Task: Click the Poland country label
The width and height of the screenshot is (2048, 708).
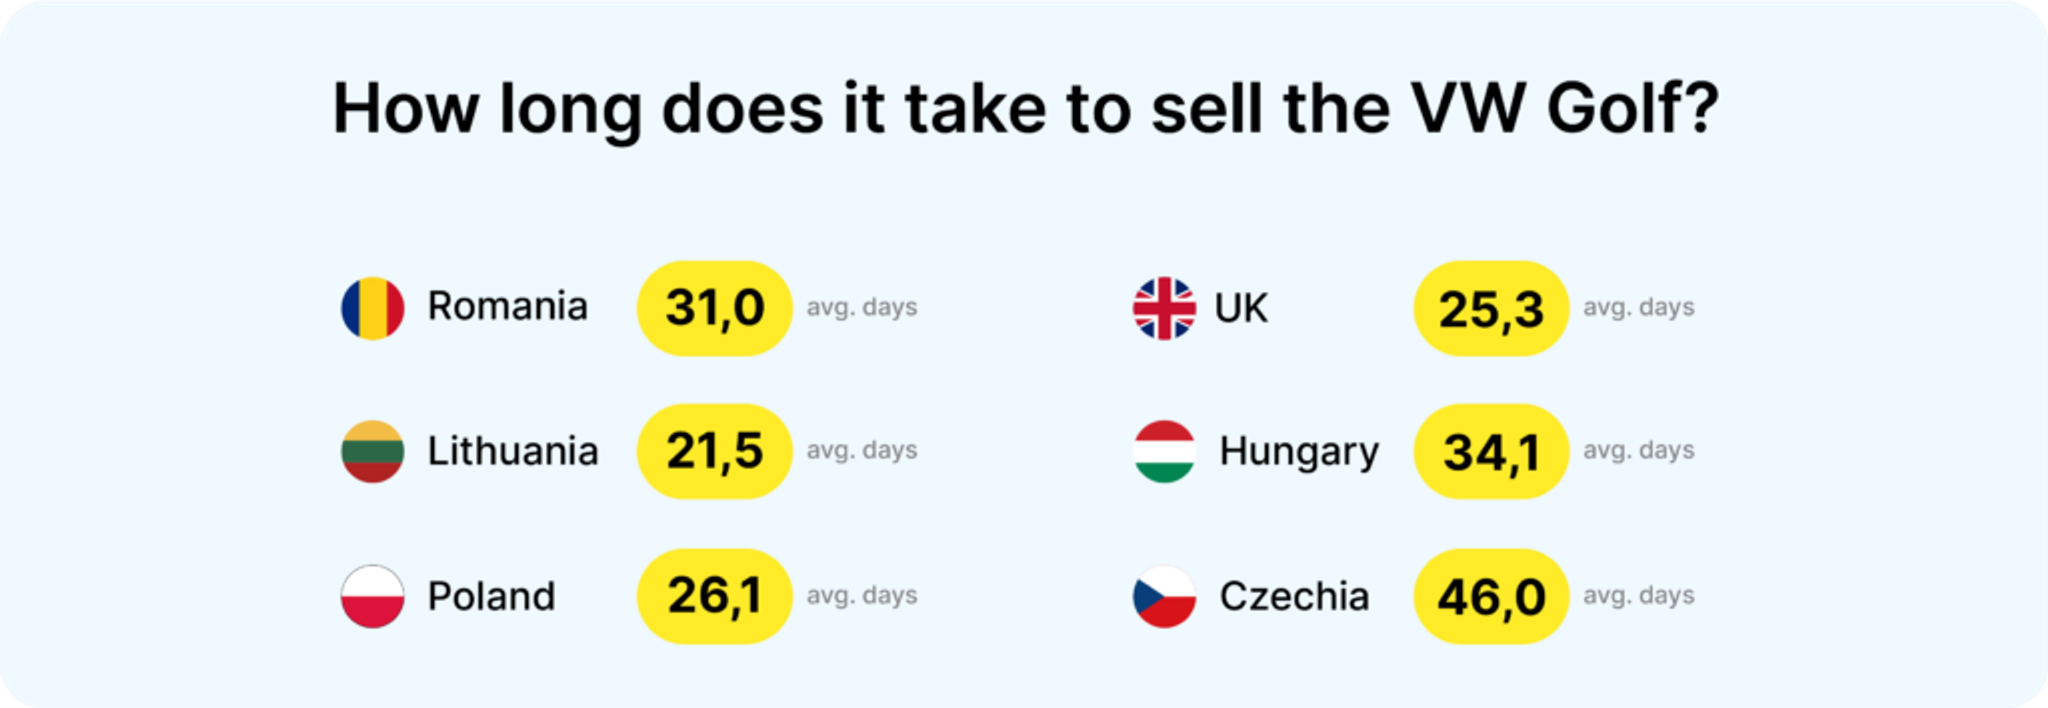Action: (491, 597)
